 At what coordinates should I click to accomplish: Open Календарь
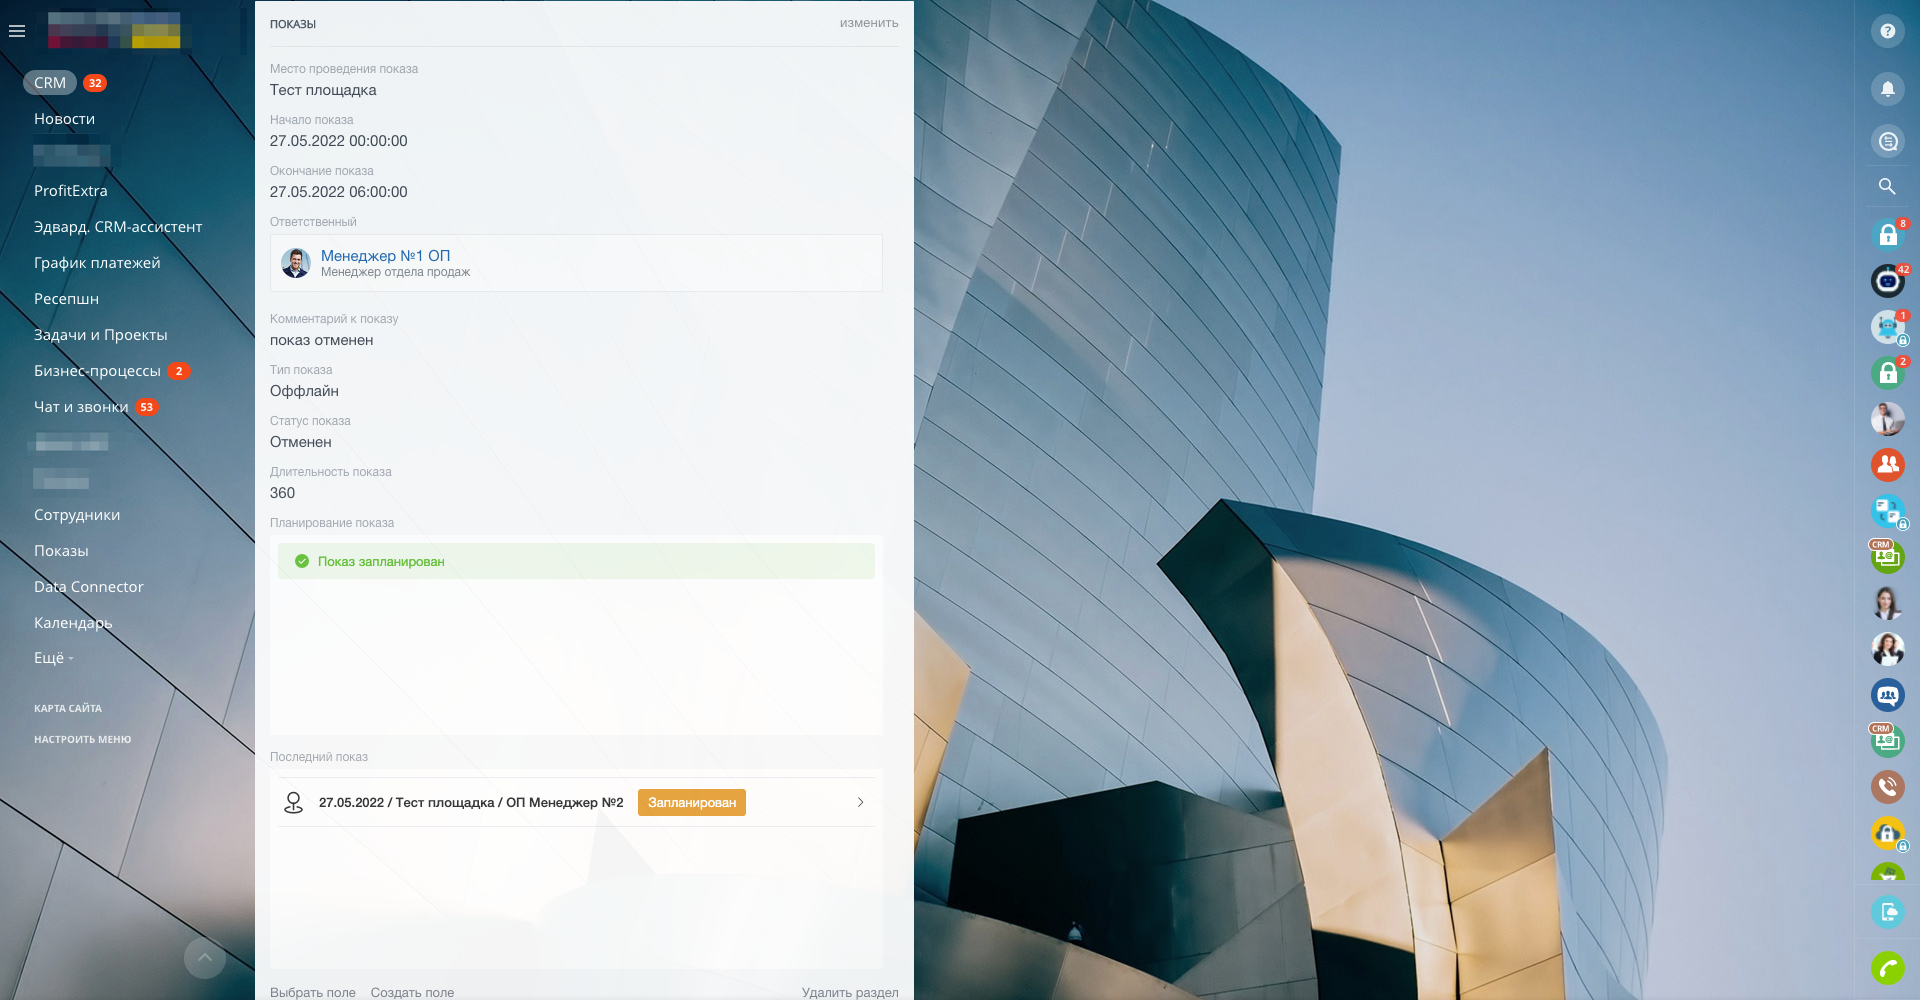[73, 623]
